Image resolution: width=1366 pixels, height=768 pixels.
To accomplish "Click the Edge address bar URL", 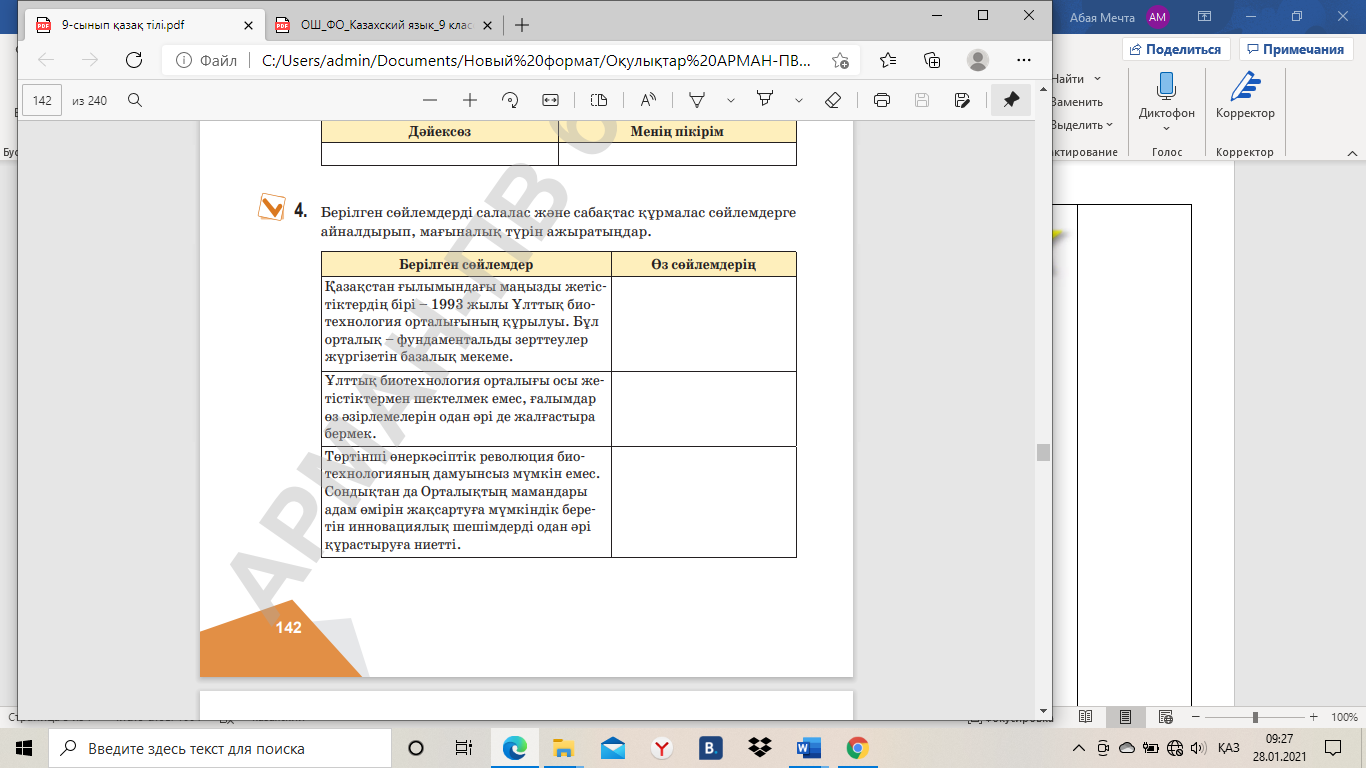I will [x=537, y=60].
